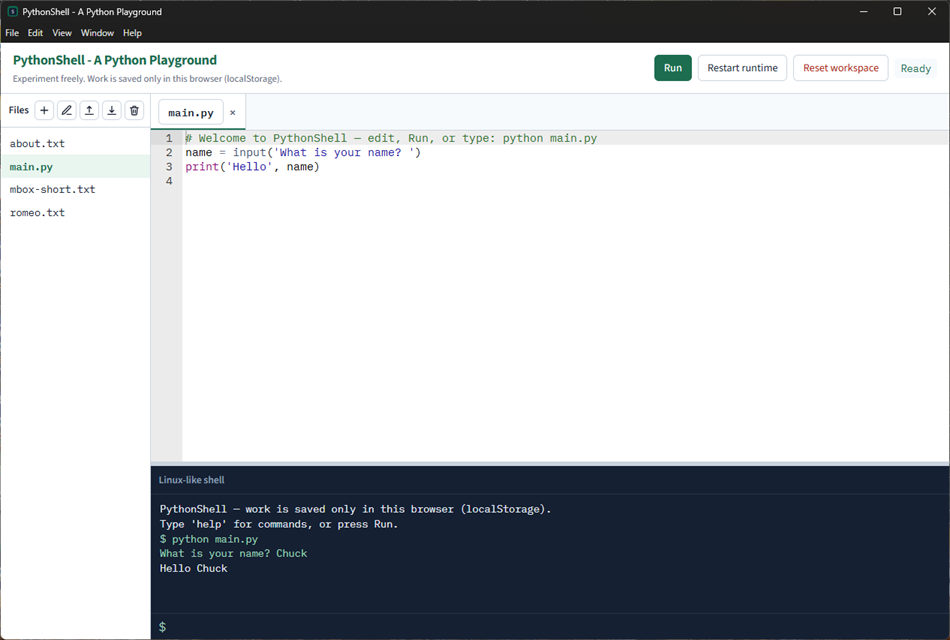This screenshot has height=640, width=950.
Task: Click line 2 input statement in editor
Action: (x=303, y=153)
